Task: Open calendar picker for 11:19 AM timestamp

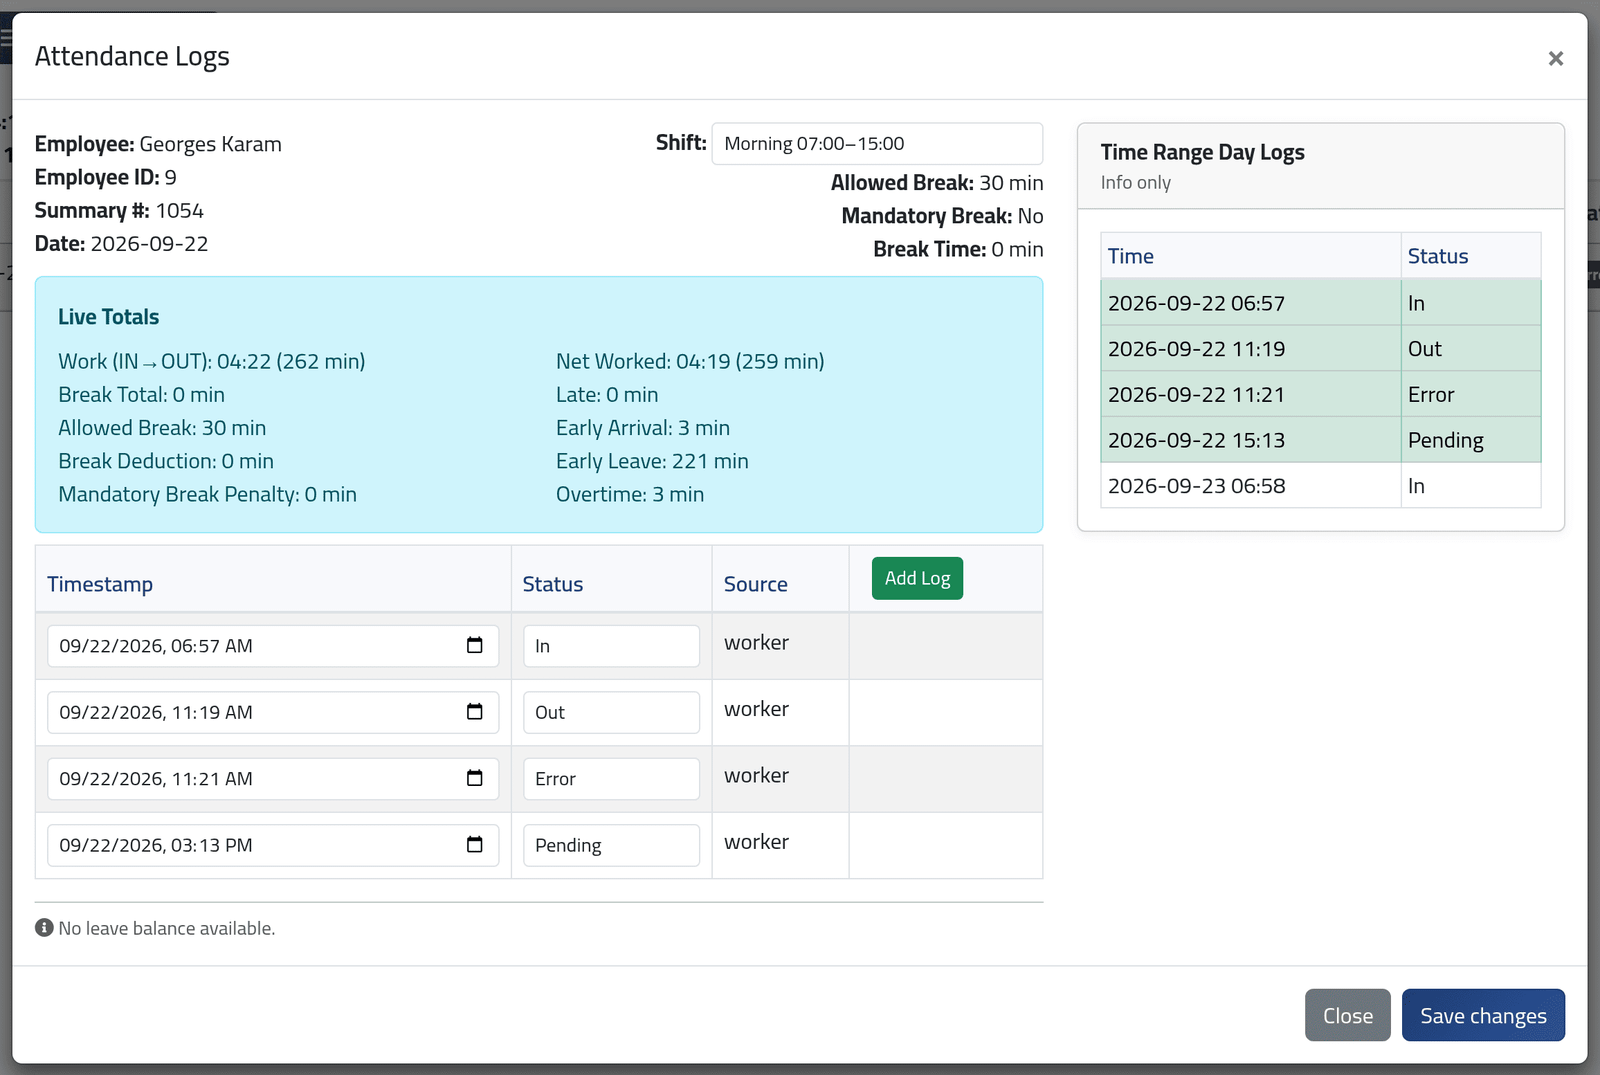Action: coord(475,712)
